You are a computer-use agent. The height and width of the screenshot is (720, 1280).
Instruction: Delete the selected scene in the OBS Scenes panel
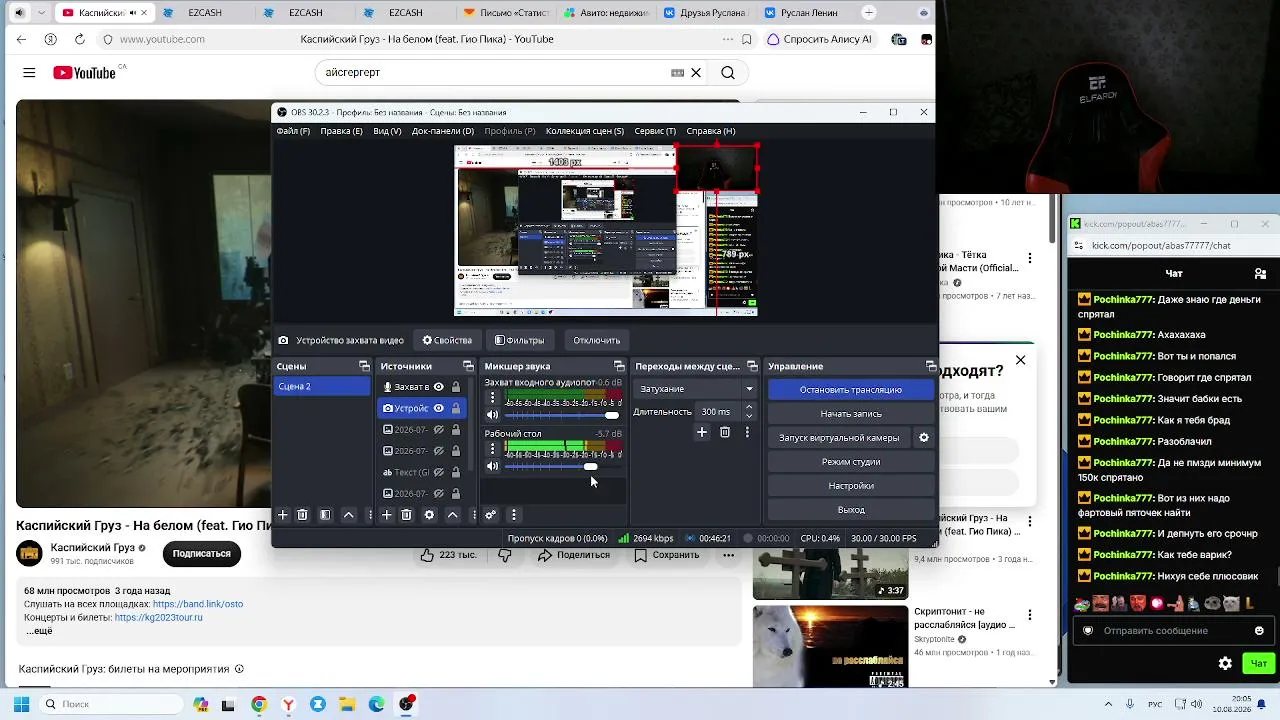coord(302,515)
